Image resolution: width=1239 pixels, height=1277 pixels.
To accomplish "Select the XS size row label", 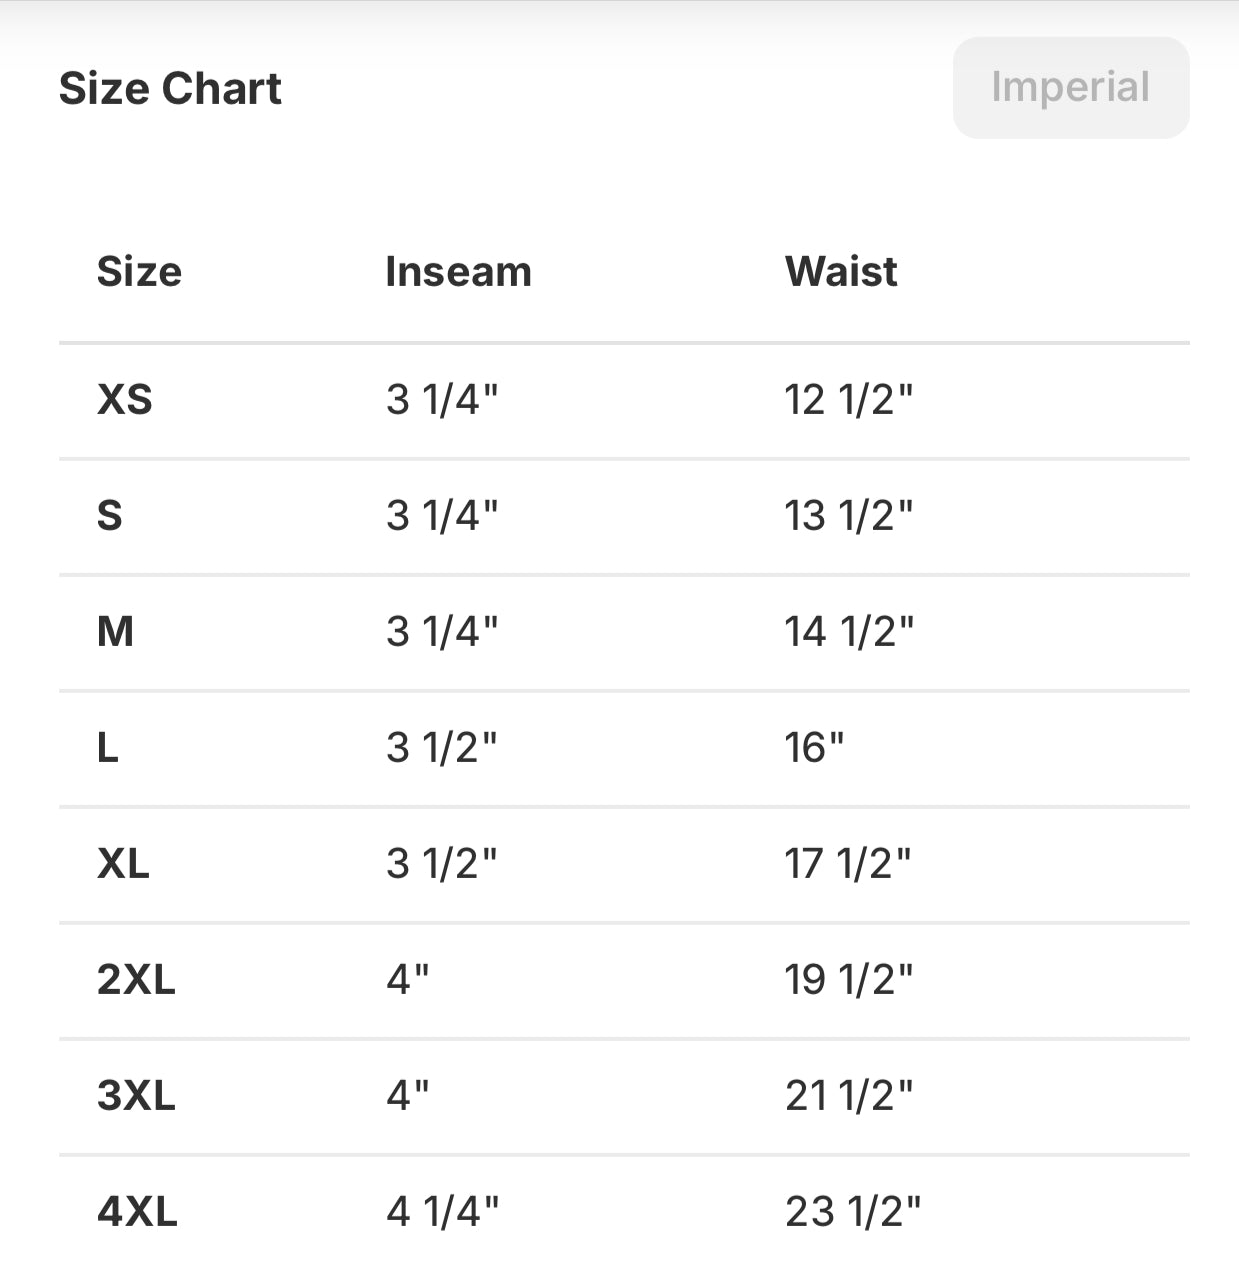I will coord(125,400).
